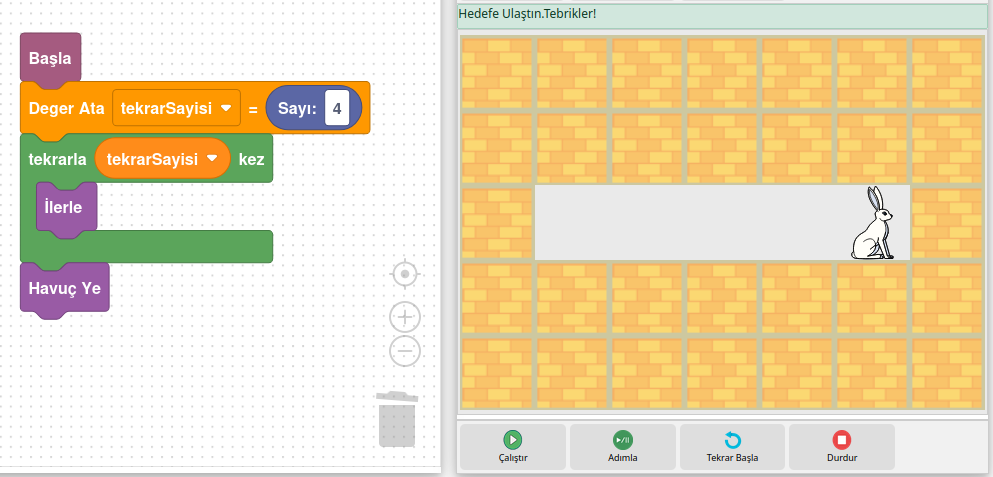Select the İlerle move block
Screen dimensions: 993x477
(64, 208)
